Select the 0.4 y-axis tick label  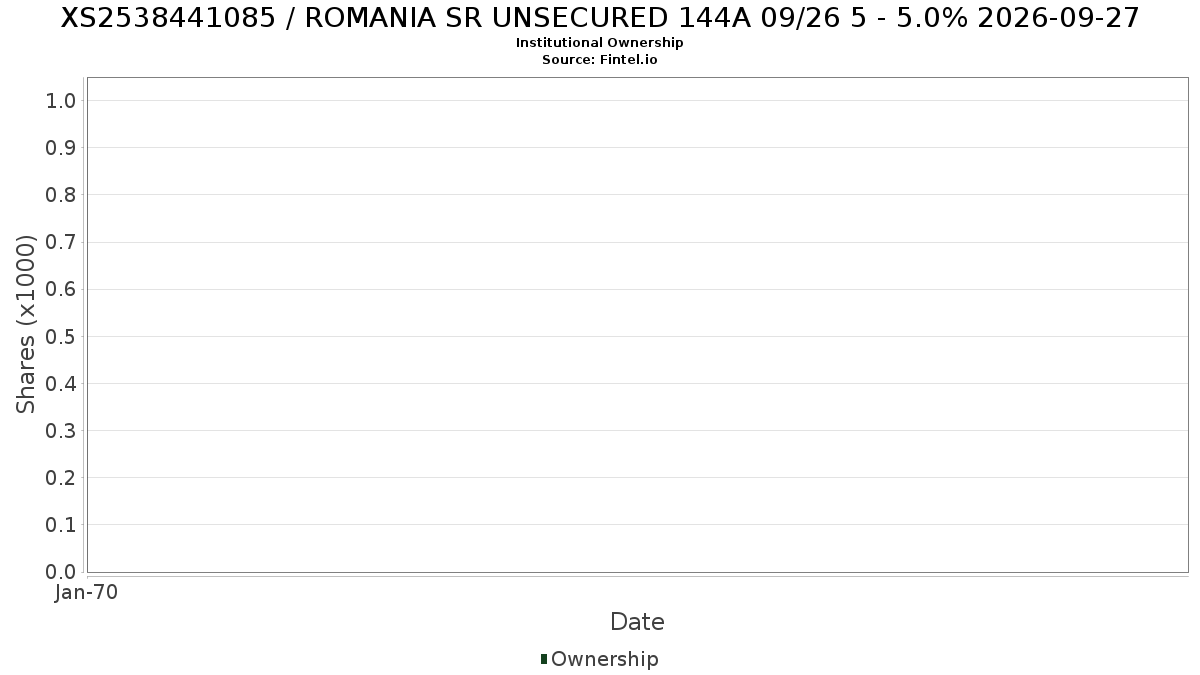click(x=61, y=383)
